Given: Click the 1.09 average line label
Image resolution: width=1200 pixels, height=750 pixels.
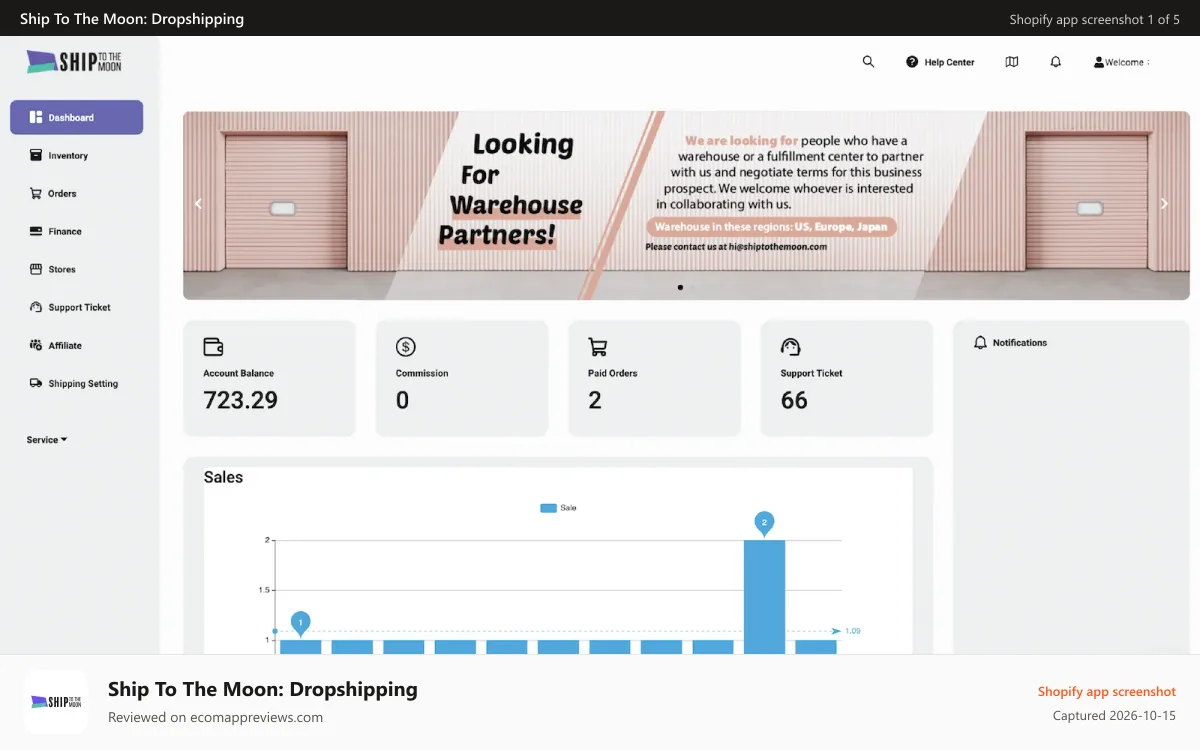Looking at the screenshot, I should pyautogui.click(x=852, y=631).
